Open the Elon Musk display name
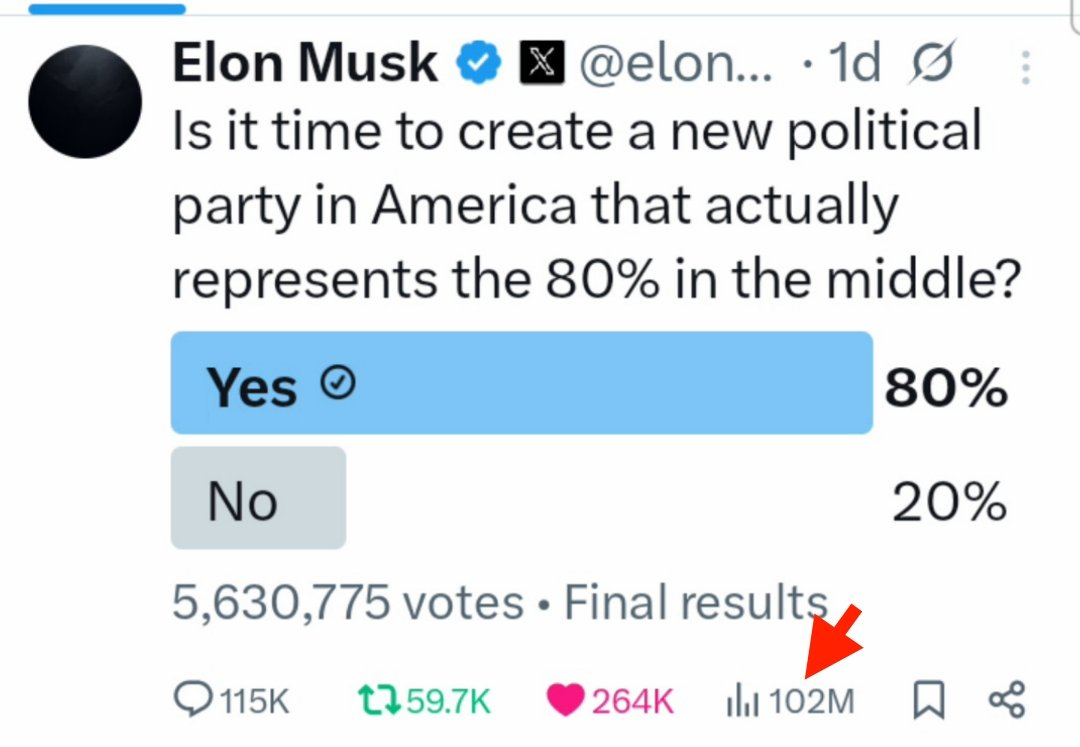The width and height of the screenshot is (1080, 747). 305,63
